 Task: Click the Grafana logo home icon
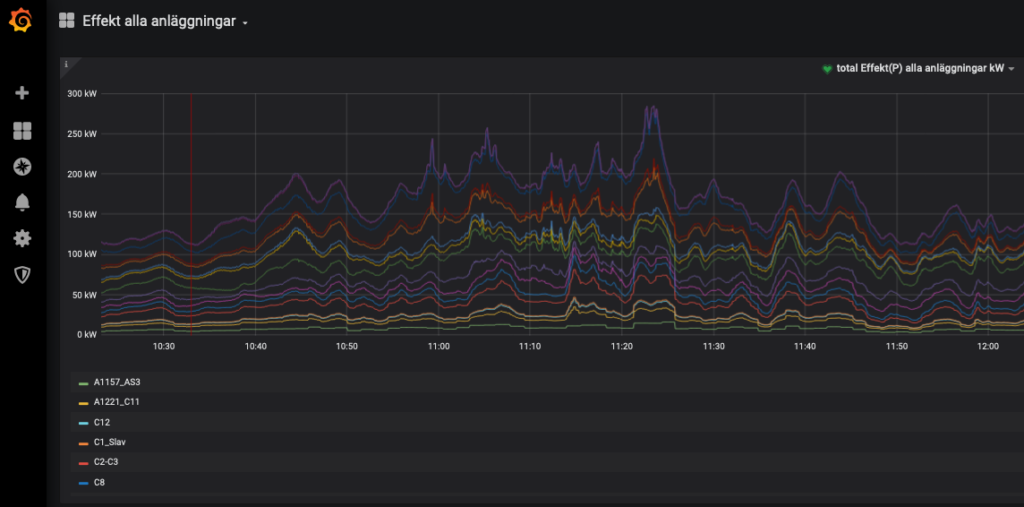point(22,21)
